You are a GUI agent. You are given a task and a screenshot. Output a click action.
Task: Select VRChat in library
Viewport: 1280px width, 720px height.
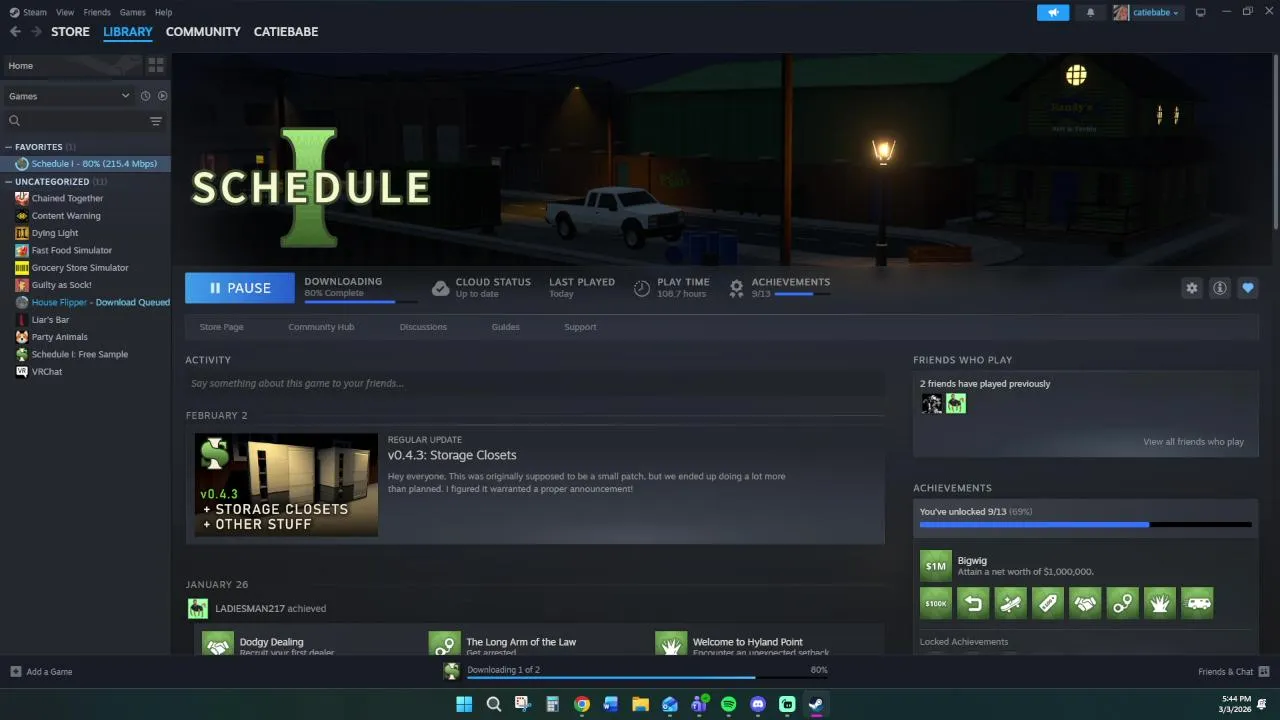coord(47,372)
